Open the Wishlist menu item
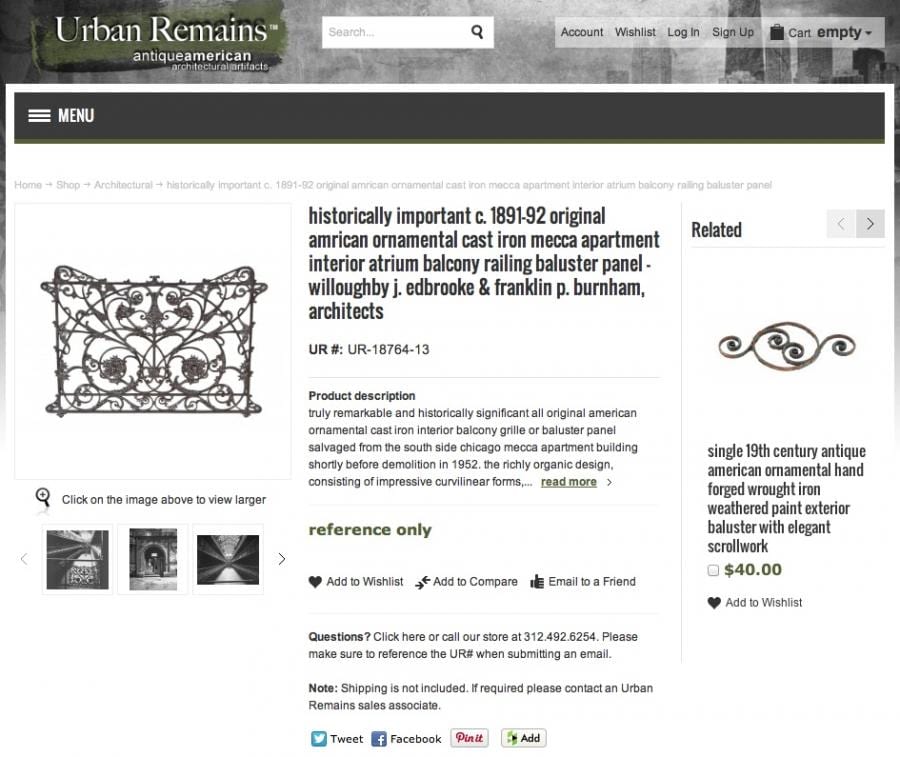The height and width of the screenshot is (757, 900). pos(635,32)
